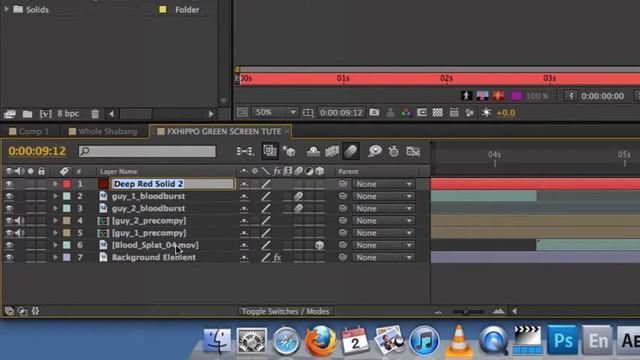
Task: Create new composition icon in Project panel
Action: 45,114
